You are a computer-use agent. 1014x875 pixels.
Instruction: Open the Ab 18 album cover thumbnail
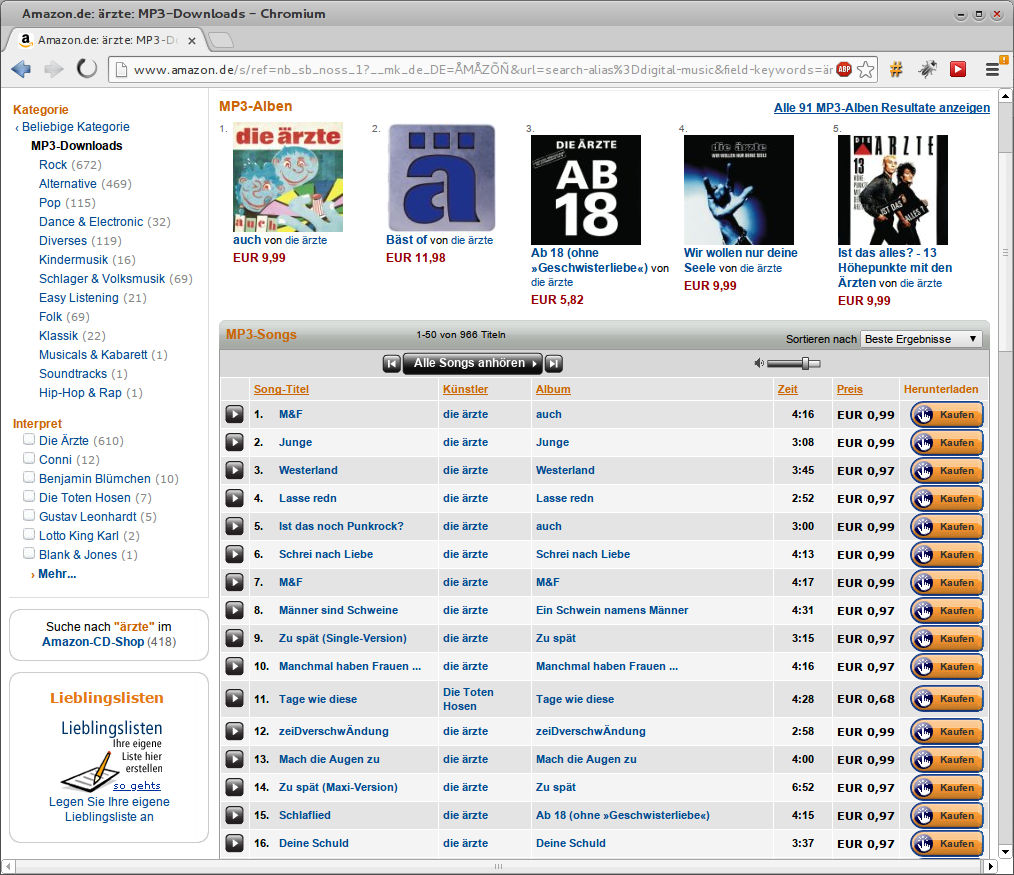click(x=585, y=190)
